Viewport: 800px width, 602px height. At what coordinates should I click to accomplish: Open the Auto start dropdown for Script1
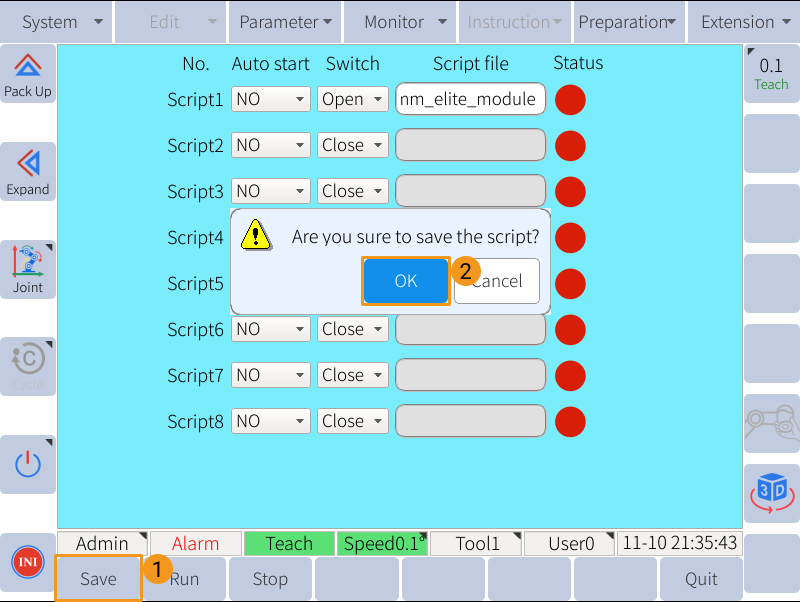click(x=270, y=99)
